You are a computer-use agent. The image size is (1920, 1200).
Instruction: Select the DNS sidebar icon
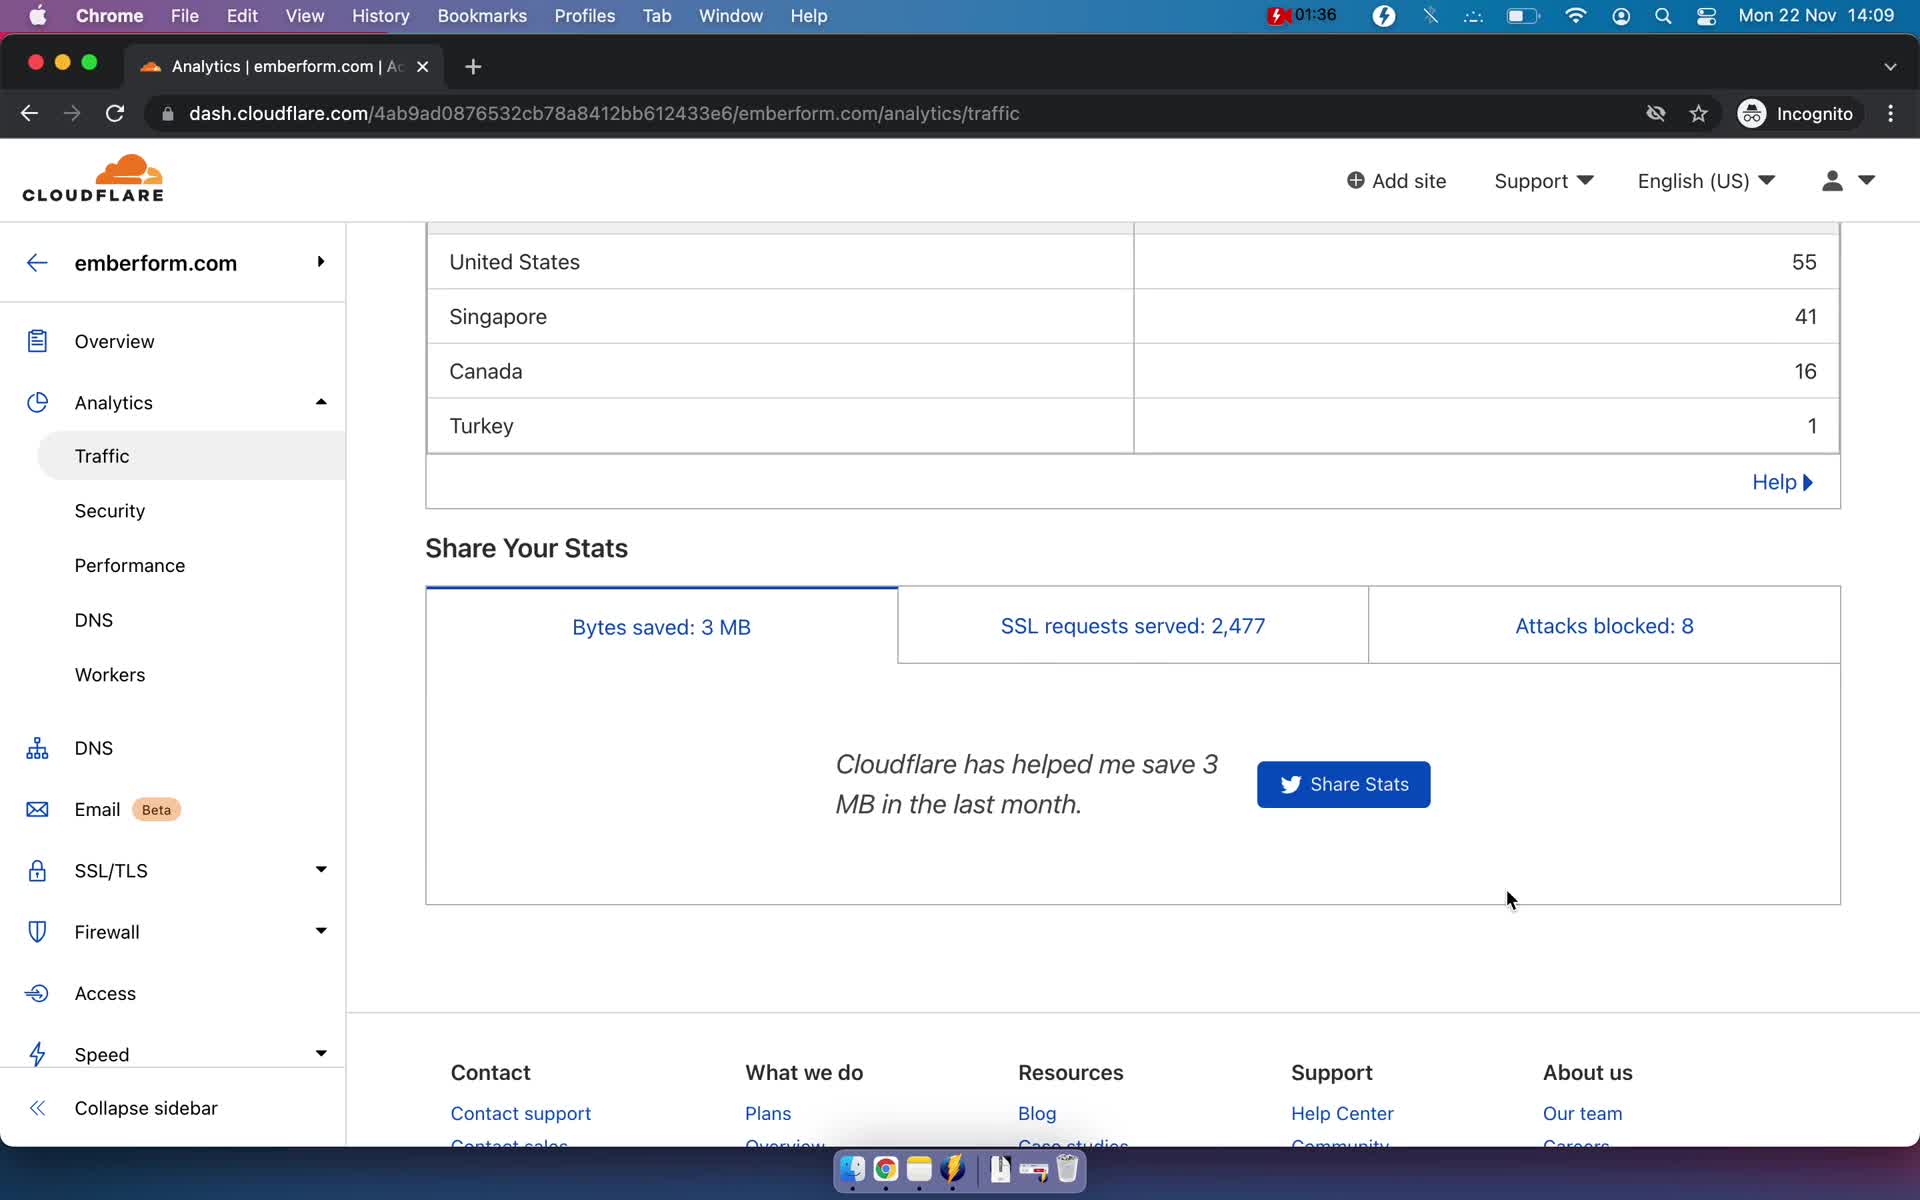[x=37, y=747]
